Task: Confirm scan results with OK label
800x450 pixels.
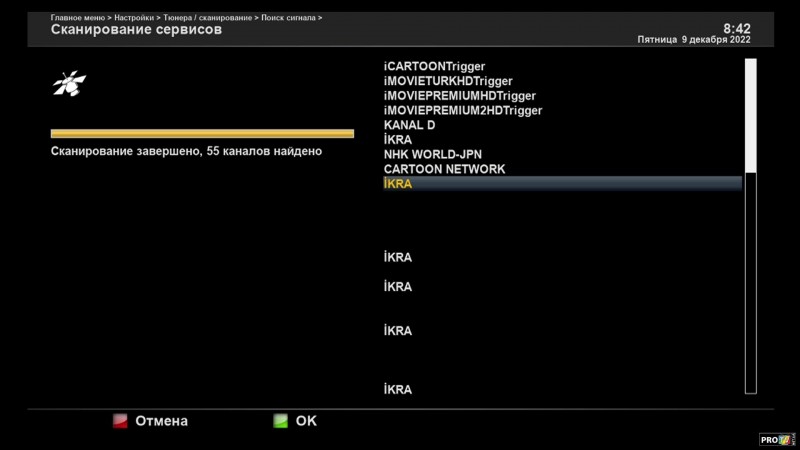Action: [x=306, y=421]
